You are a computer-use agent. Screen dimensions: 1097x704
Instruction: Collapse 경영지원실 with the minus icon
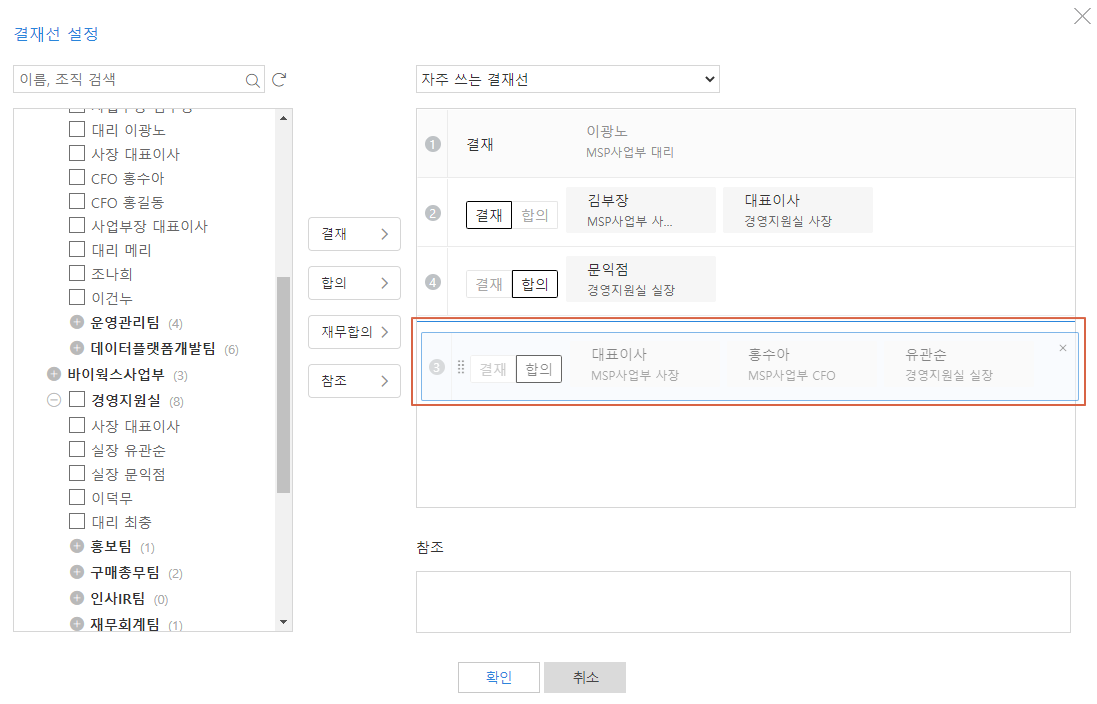[x=54, y=401]
